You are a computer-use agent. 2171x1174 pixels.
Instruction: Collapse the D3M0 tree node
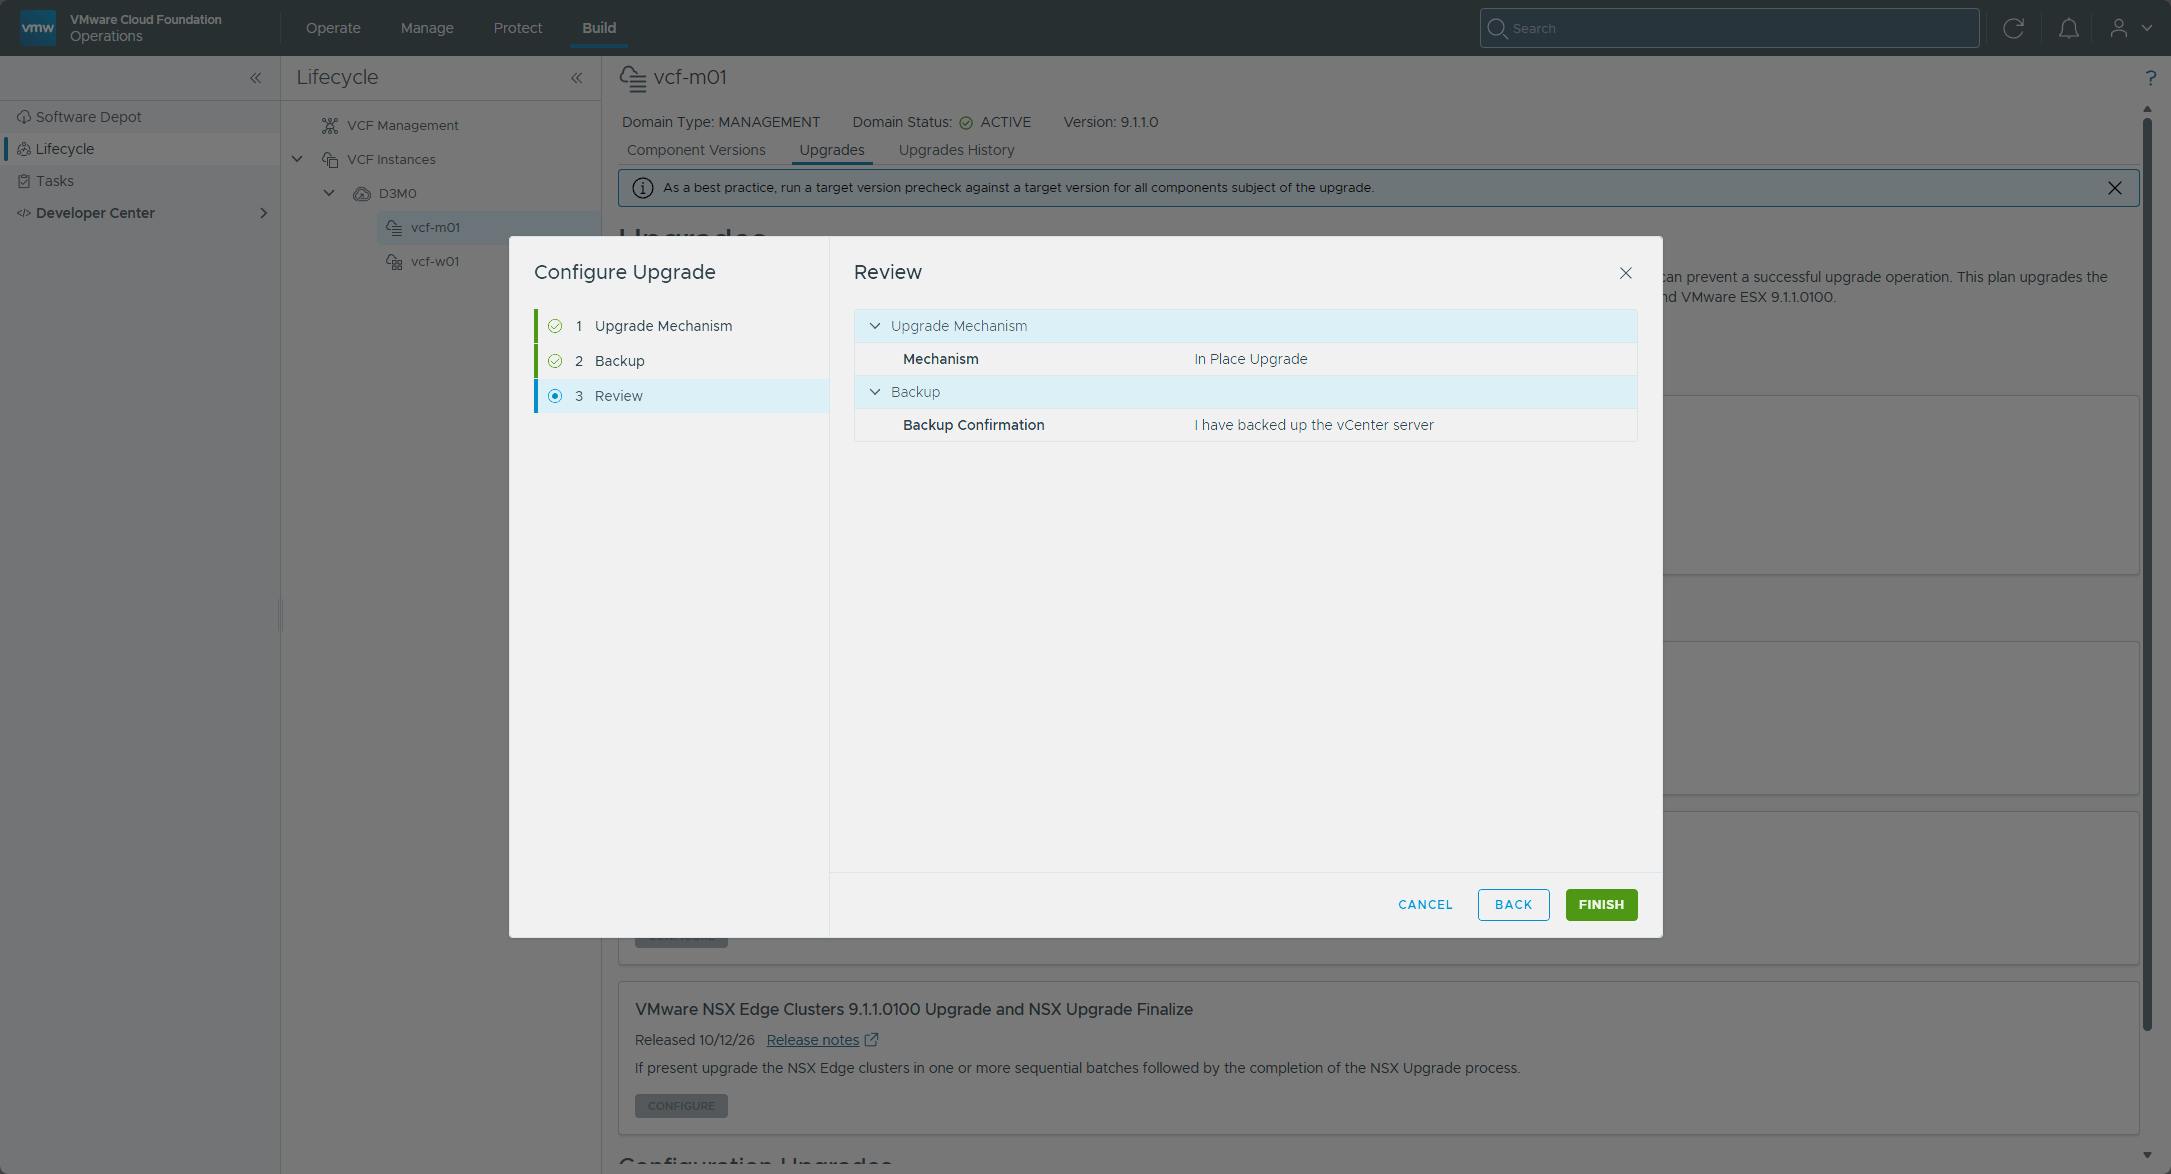329,193
